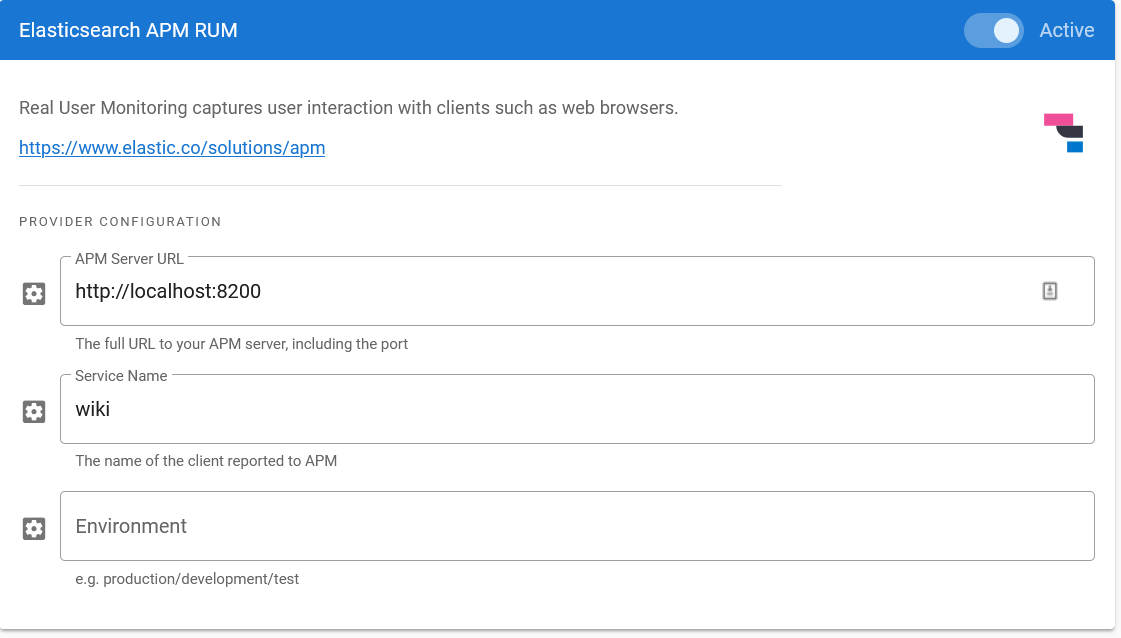
Task: Select the PROVIDER CONFIGURATION heading
Action: click(120, 221)
